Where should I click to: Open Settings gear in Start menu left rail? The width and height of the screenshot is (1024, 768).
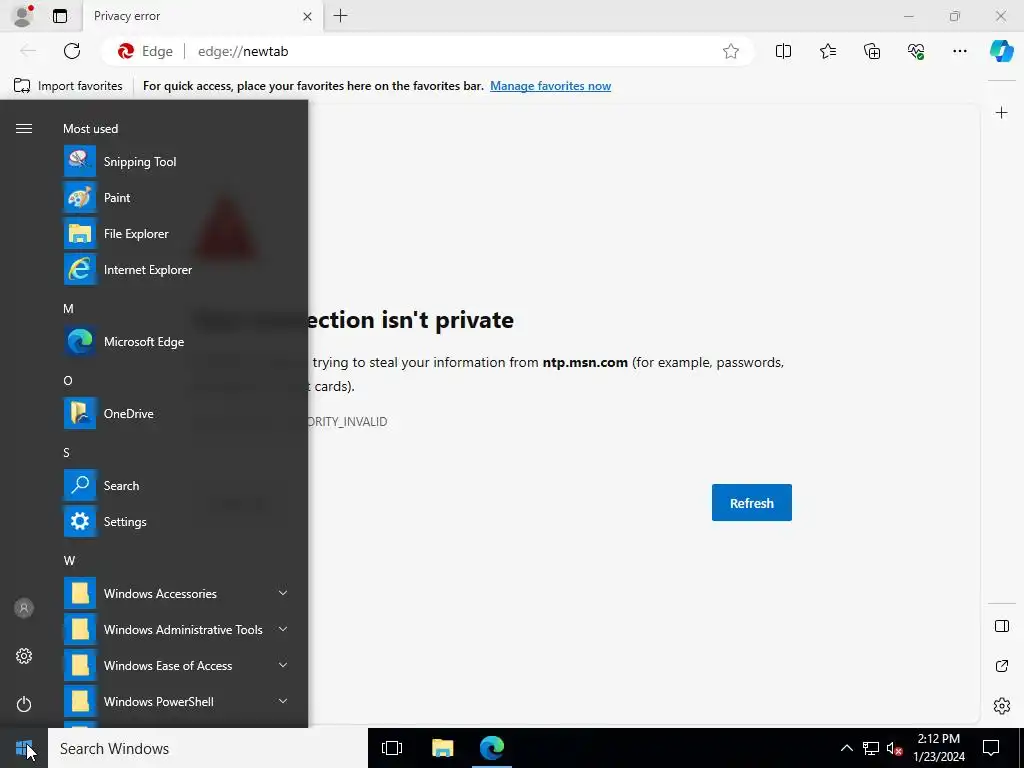coord(24,656)
